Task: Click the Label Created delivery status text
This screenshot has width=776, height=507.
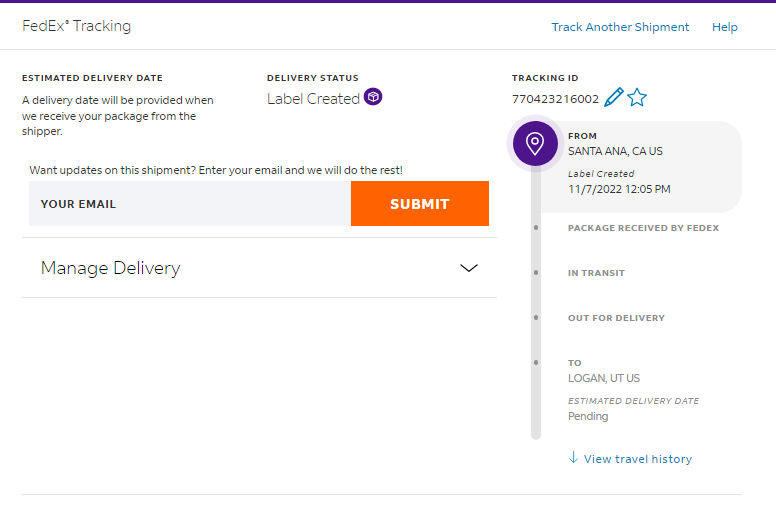Action: [313, 99]
